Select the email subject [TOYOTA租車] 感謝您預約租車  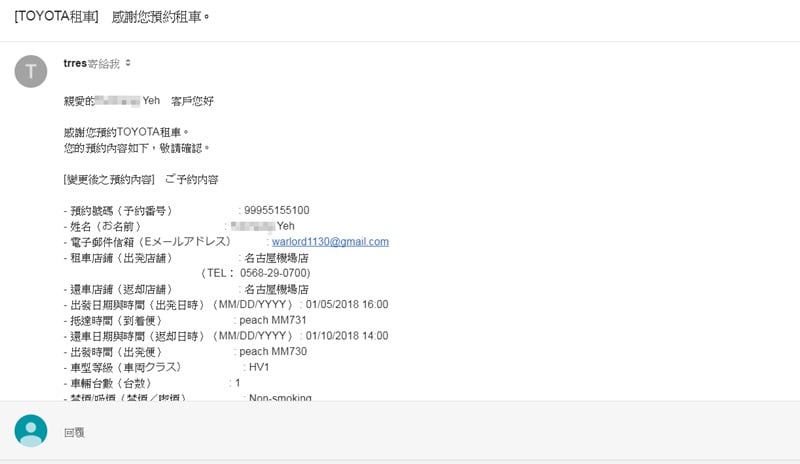pos(112,17)
